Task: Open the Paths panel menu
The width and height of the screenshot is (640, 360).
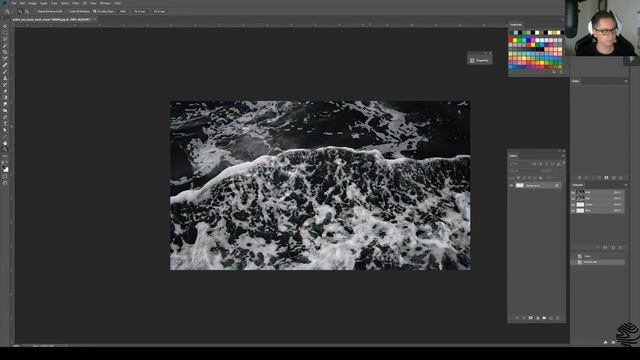Action: point(626,81)
